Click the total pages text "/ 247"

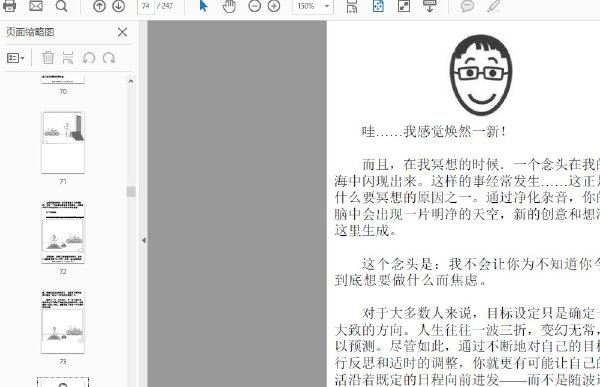pyautogui.click(x=165, y=6)
